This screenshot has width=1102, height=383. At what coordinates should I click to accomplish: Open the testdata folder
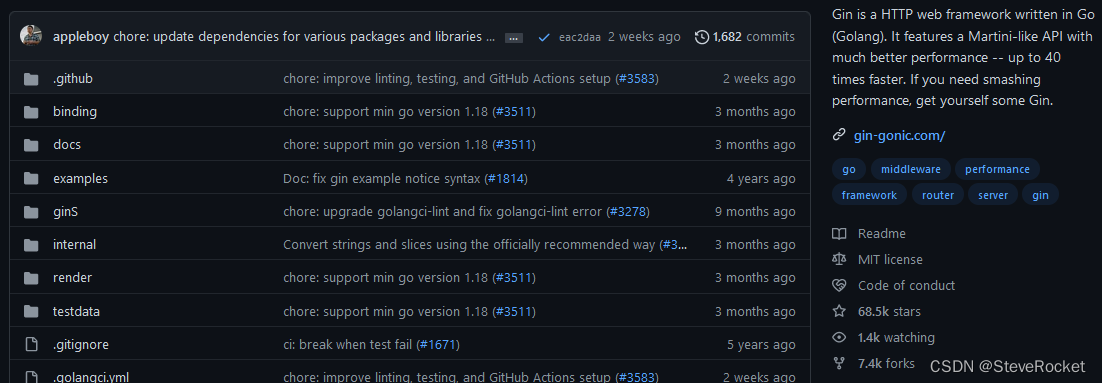click(x=76, y=311)
